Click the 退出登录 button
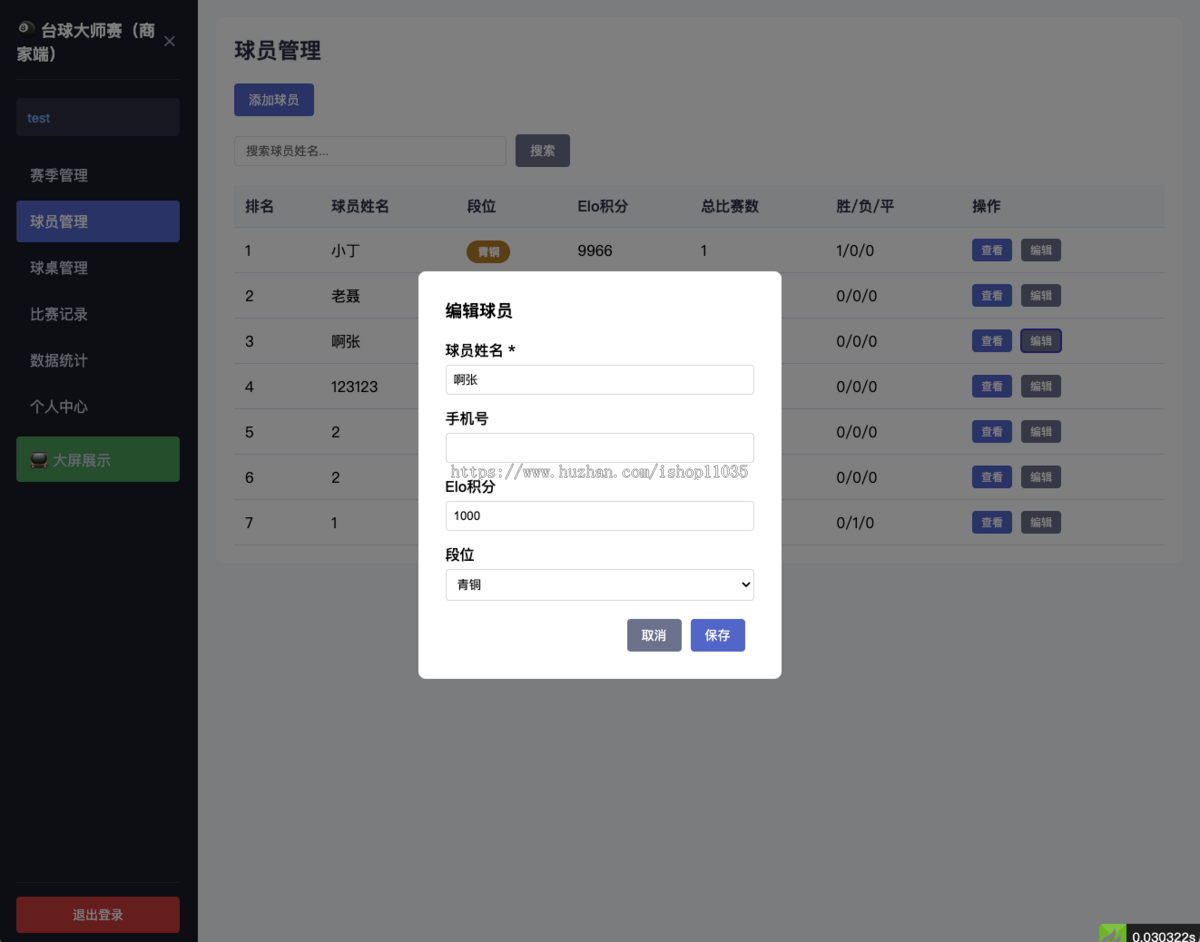Image resolution: width=1200 pixels, height=942 pixels. (98, 915)
